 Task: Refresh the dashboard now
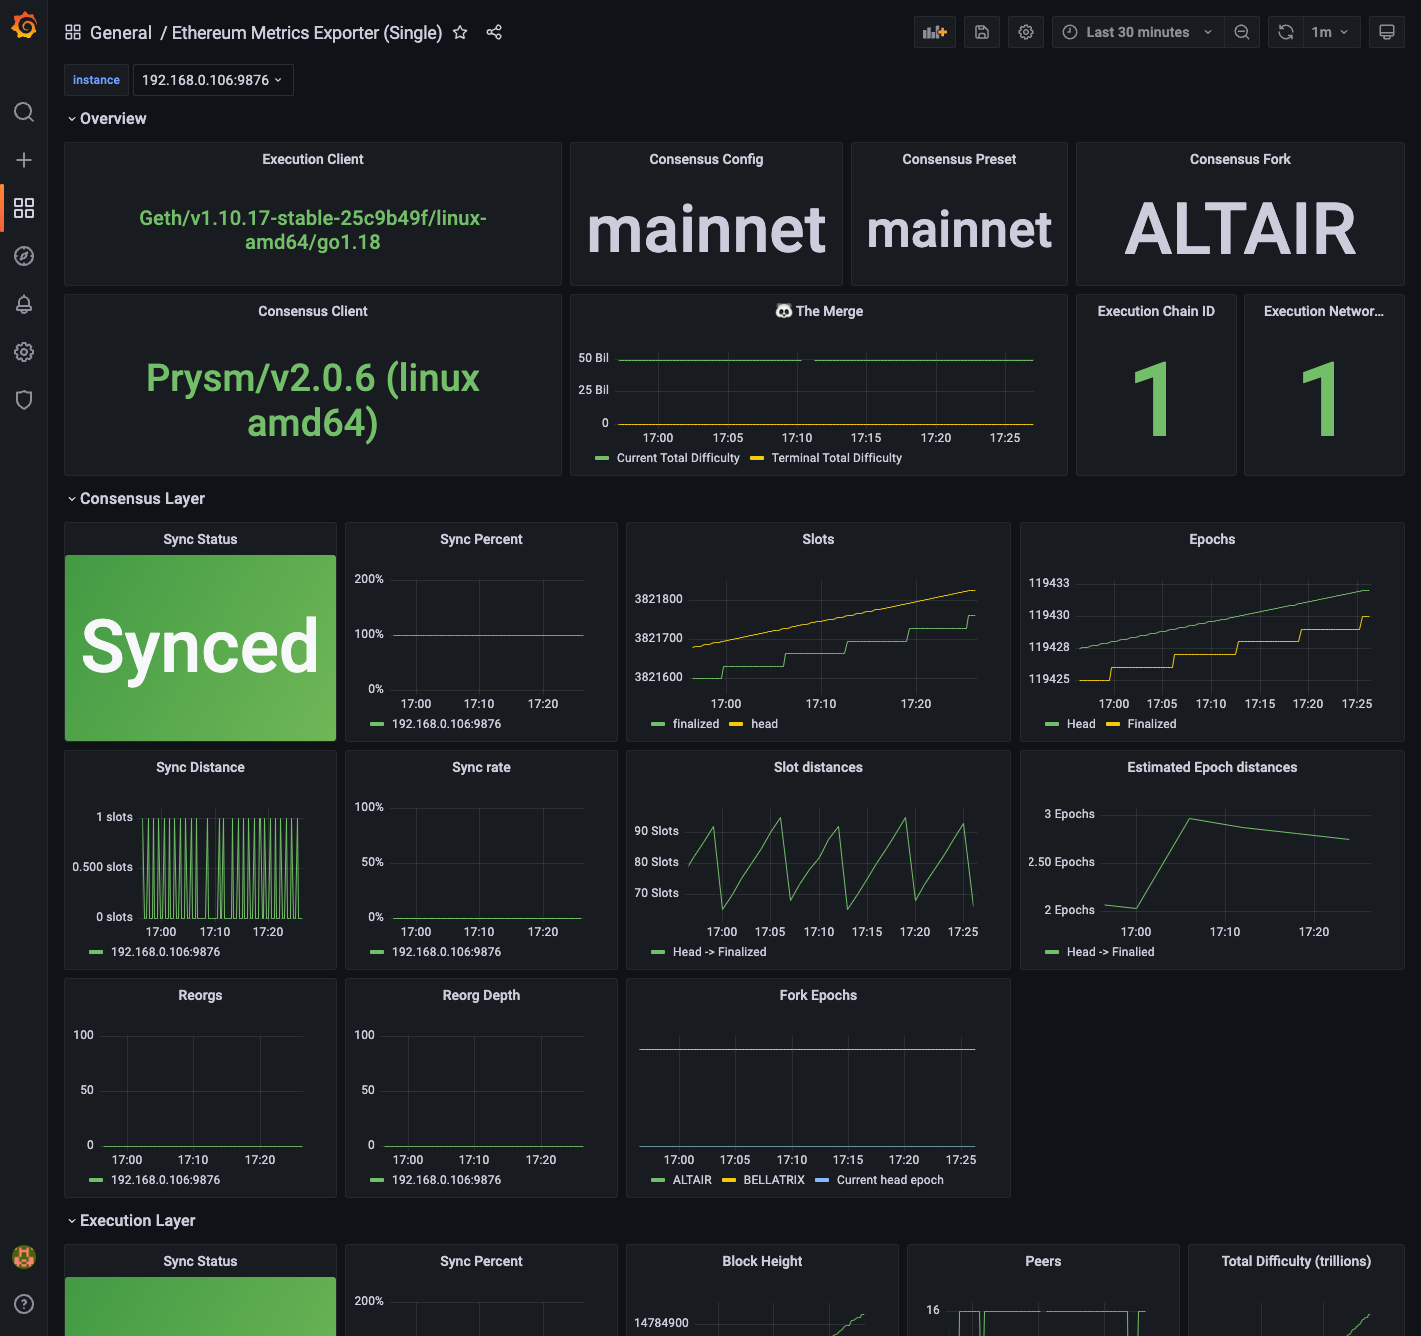tap(1286, 32)
